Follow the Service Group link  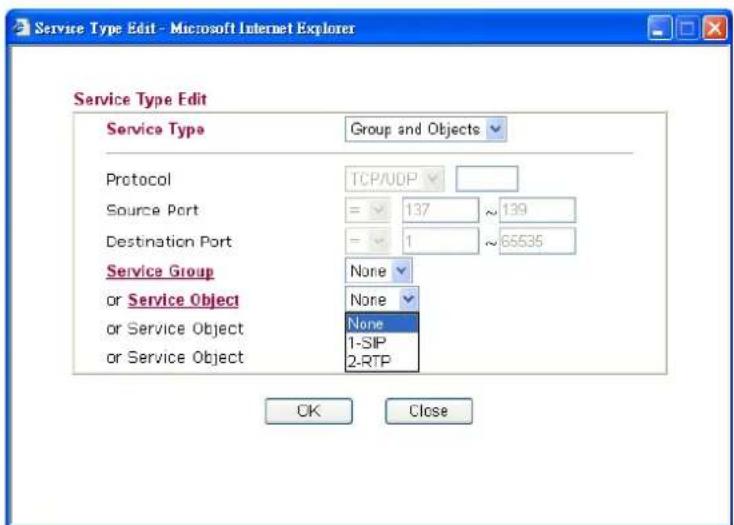pyautogui.click(x=160, y=271)
